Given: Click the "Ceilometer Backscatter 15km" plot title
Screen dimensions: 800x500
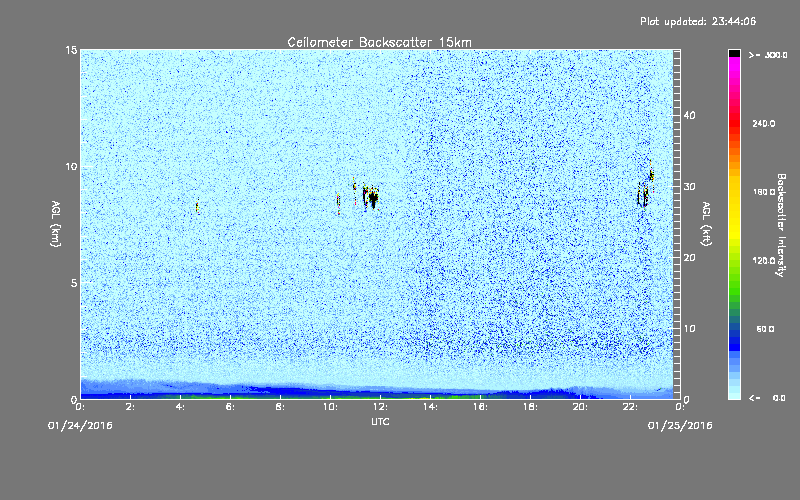Looking at the screenshot, I should click(x=379, y=42).
